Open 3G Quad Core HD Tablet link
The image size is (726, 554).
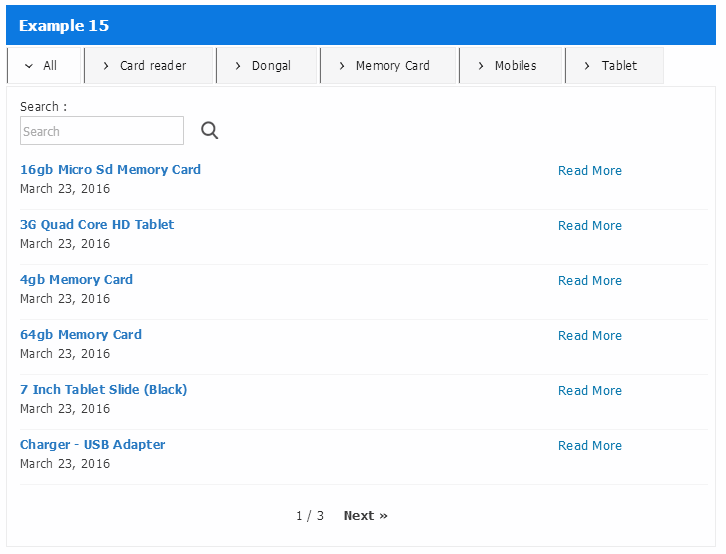point(97,224)
